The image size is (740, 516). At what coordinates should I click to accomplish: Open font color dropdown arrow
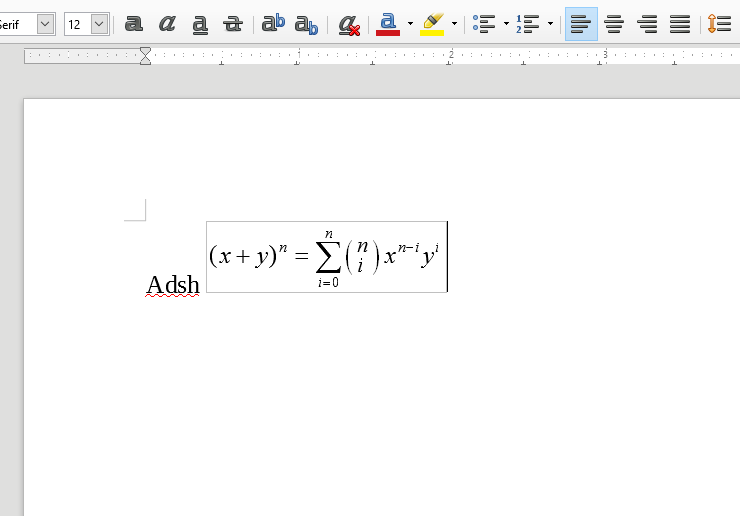410,24
